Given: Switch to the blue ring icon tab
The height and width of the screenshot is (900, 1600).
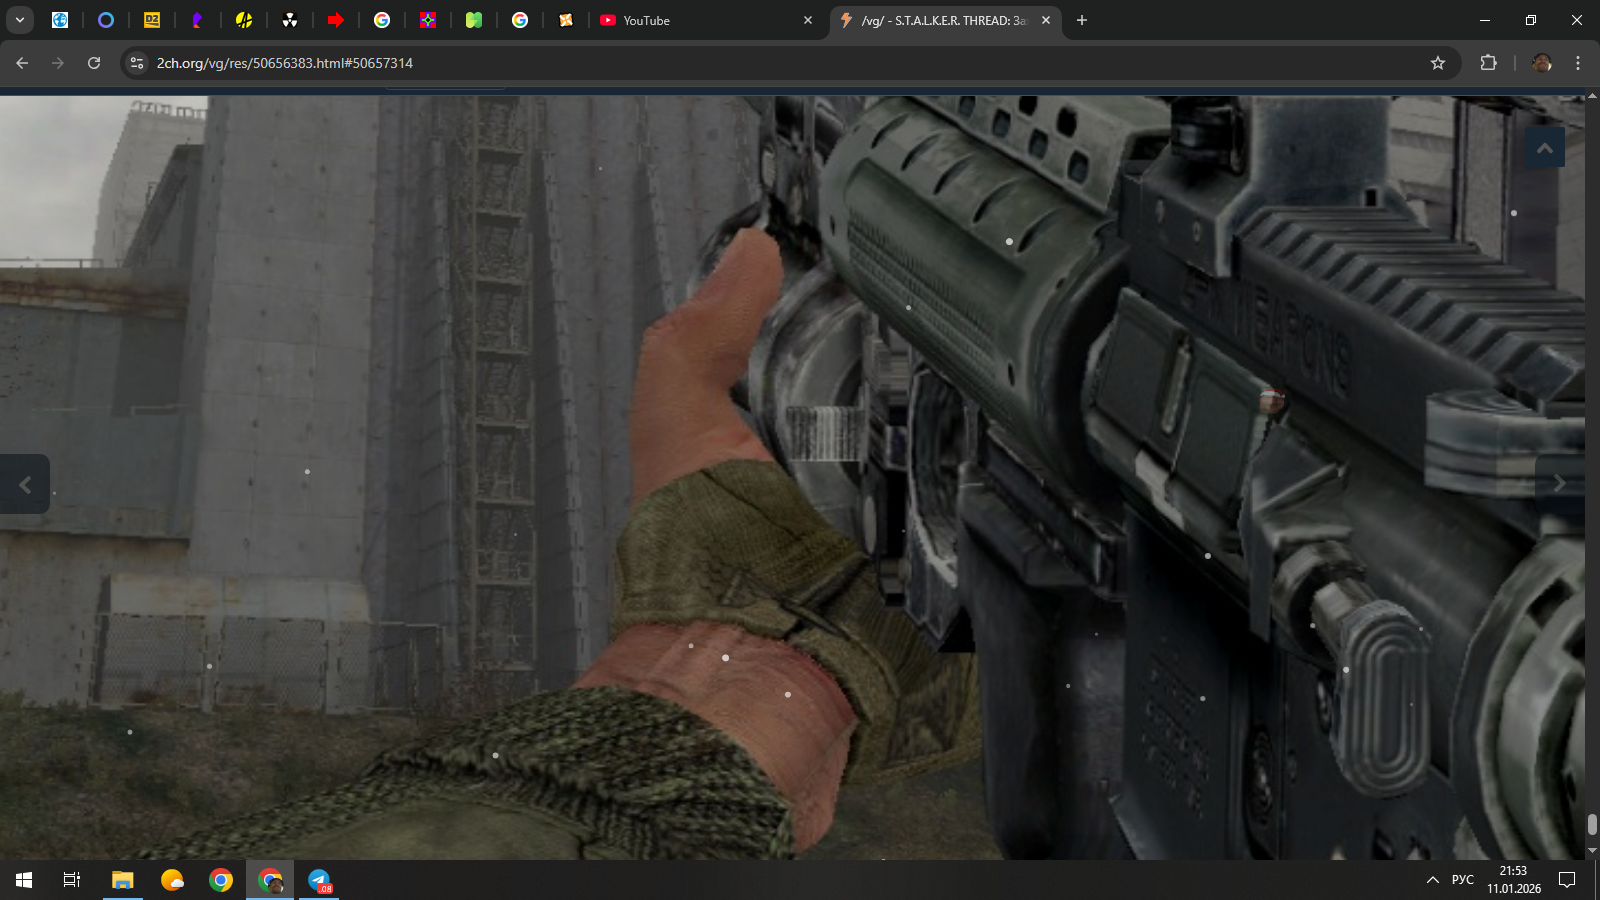Looking at the screenshot, I should coord(106,20).
